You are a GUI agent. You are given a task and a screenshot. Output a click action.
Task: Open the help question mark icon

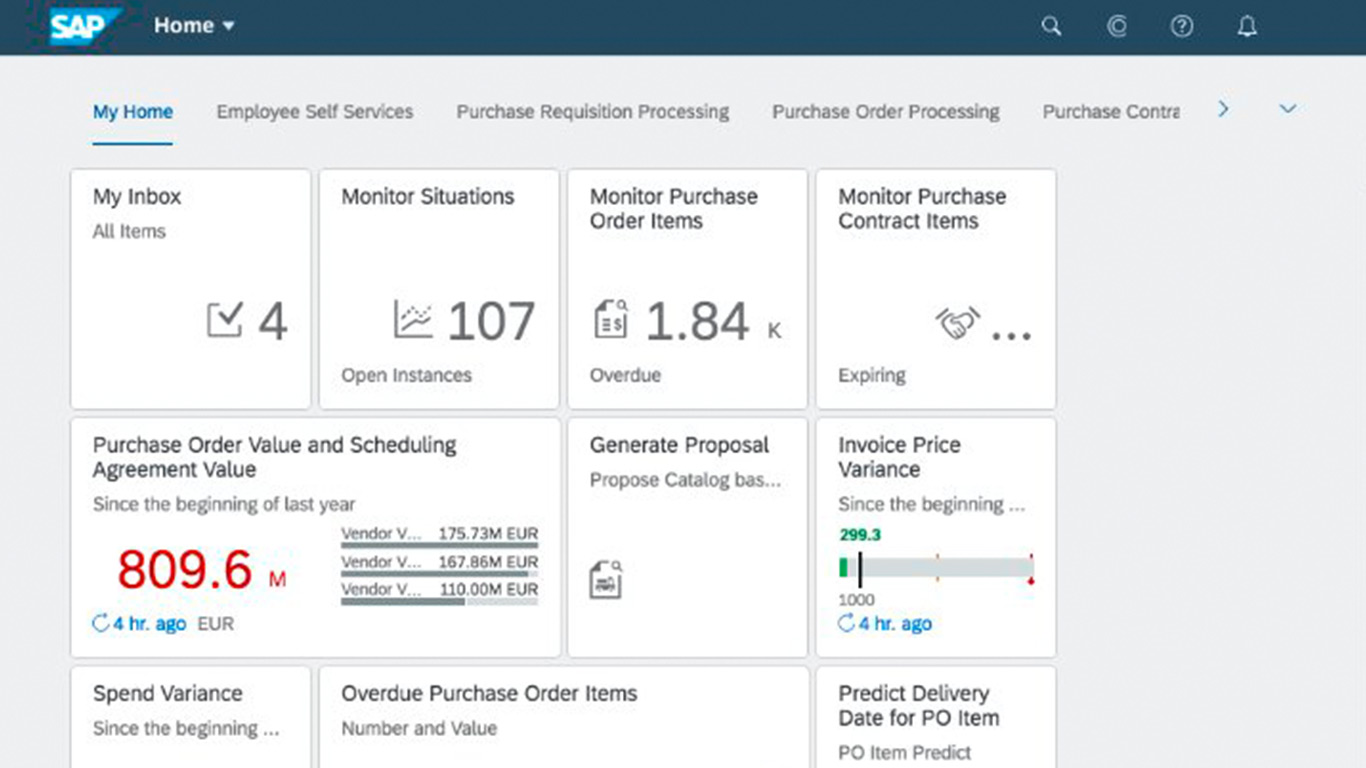(1182, 27)
